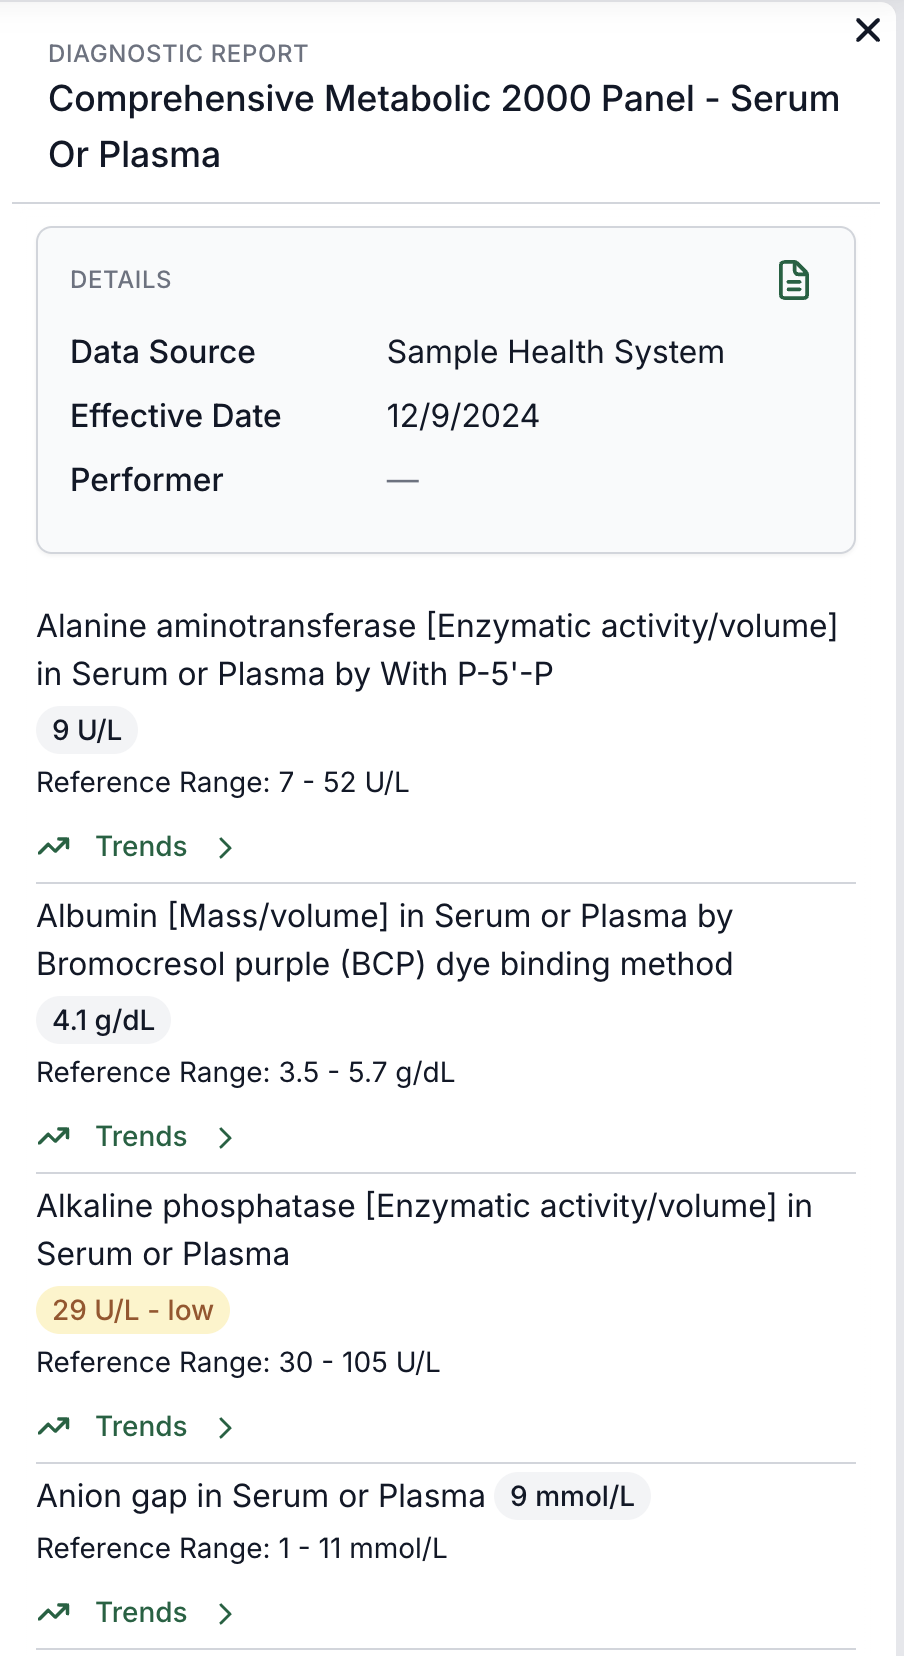
Task: Click the trend graph icon under Alkaline phosphatase
Action: click(55, 1427)
